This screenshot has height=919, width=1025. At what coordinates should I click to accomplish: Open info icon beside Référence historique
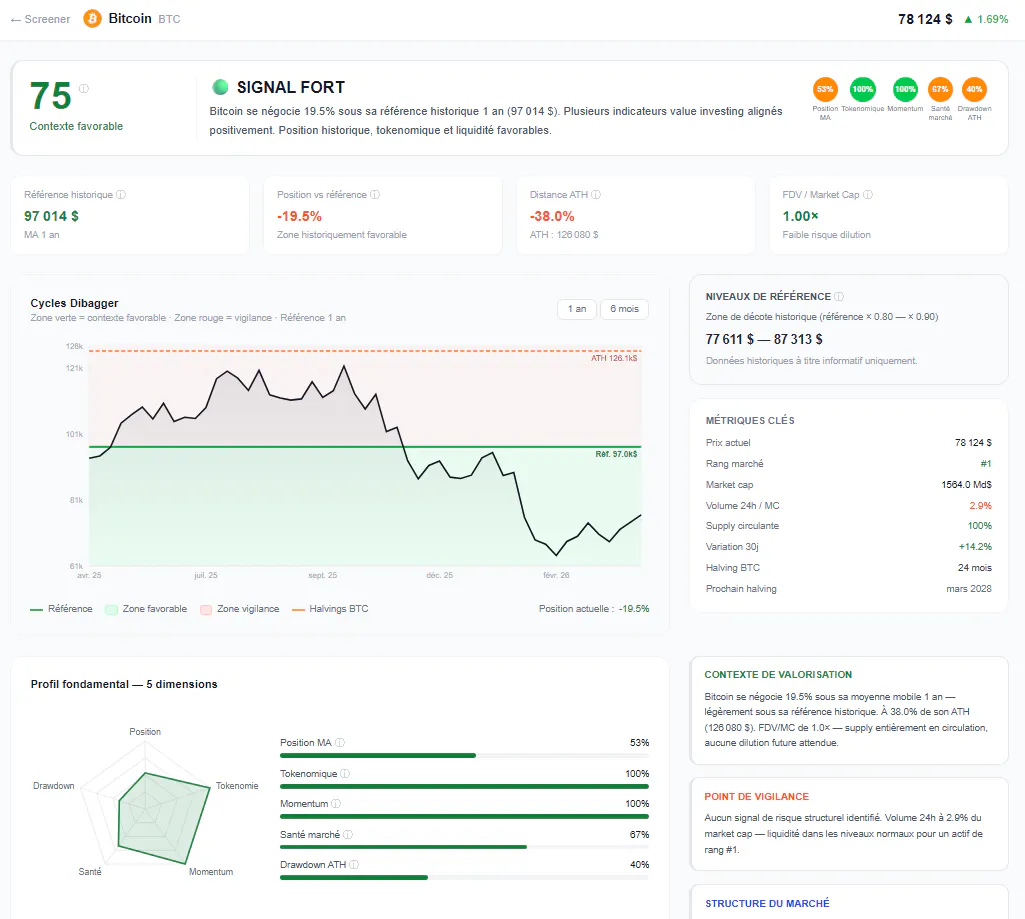(x=121, y=195)
